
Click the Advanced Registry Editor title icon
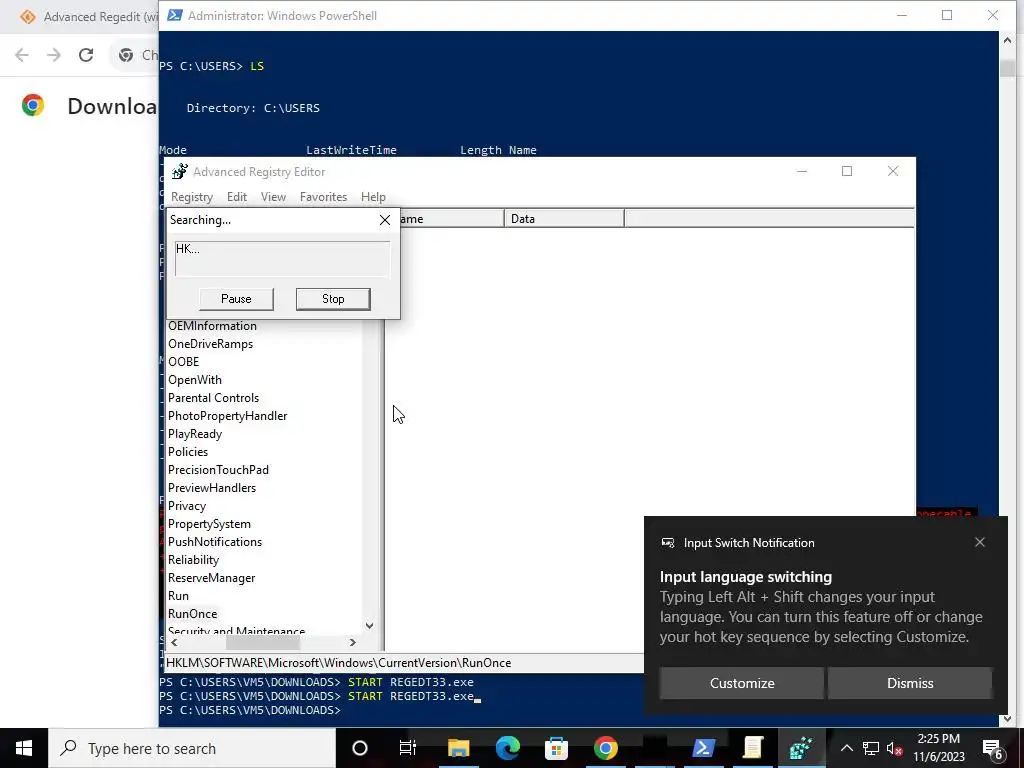click(x=180, y=172)
